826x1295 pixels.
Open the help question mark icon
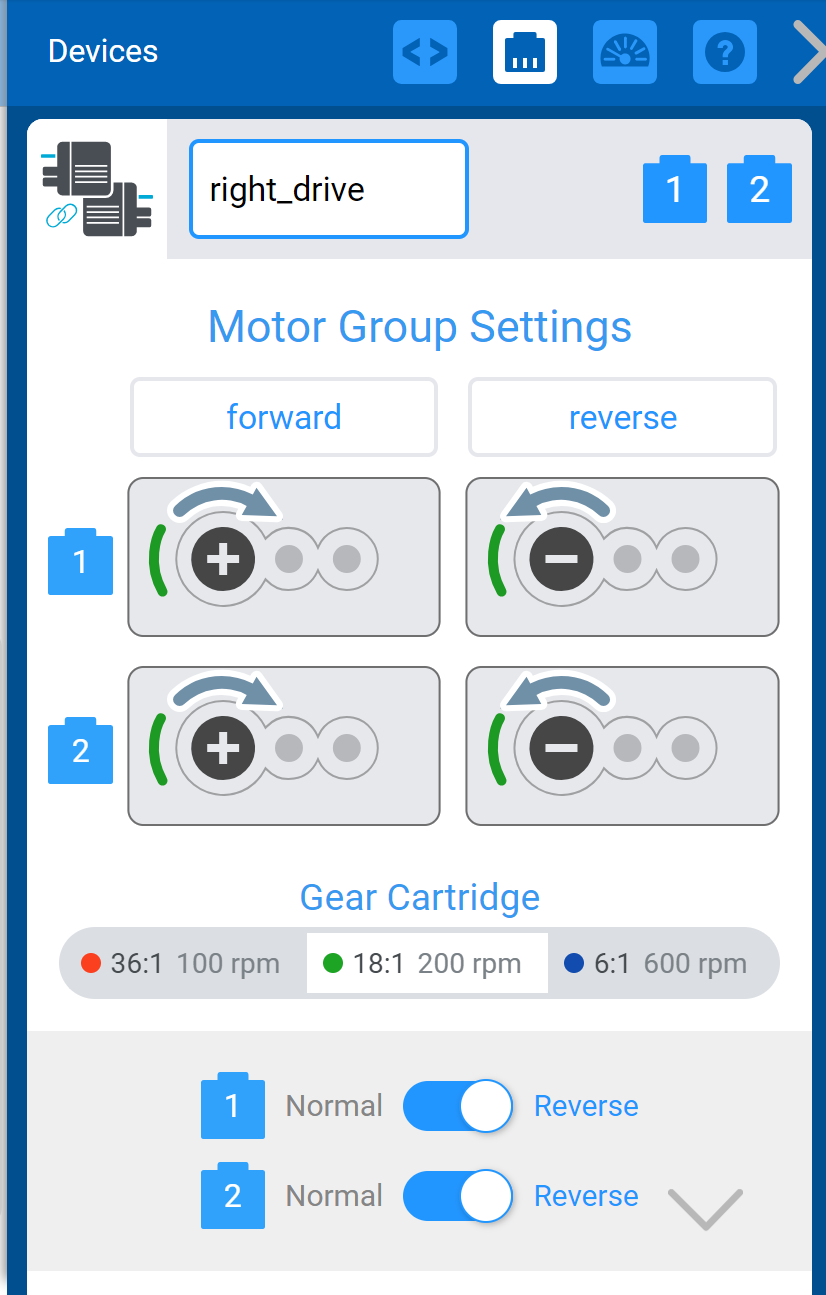725,52
